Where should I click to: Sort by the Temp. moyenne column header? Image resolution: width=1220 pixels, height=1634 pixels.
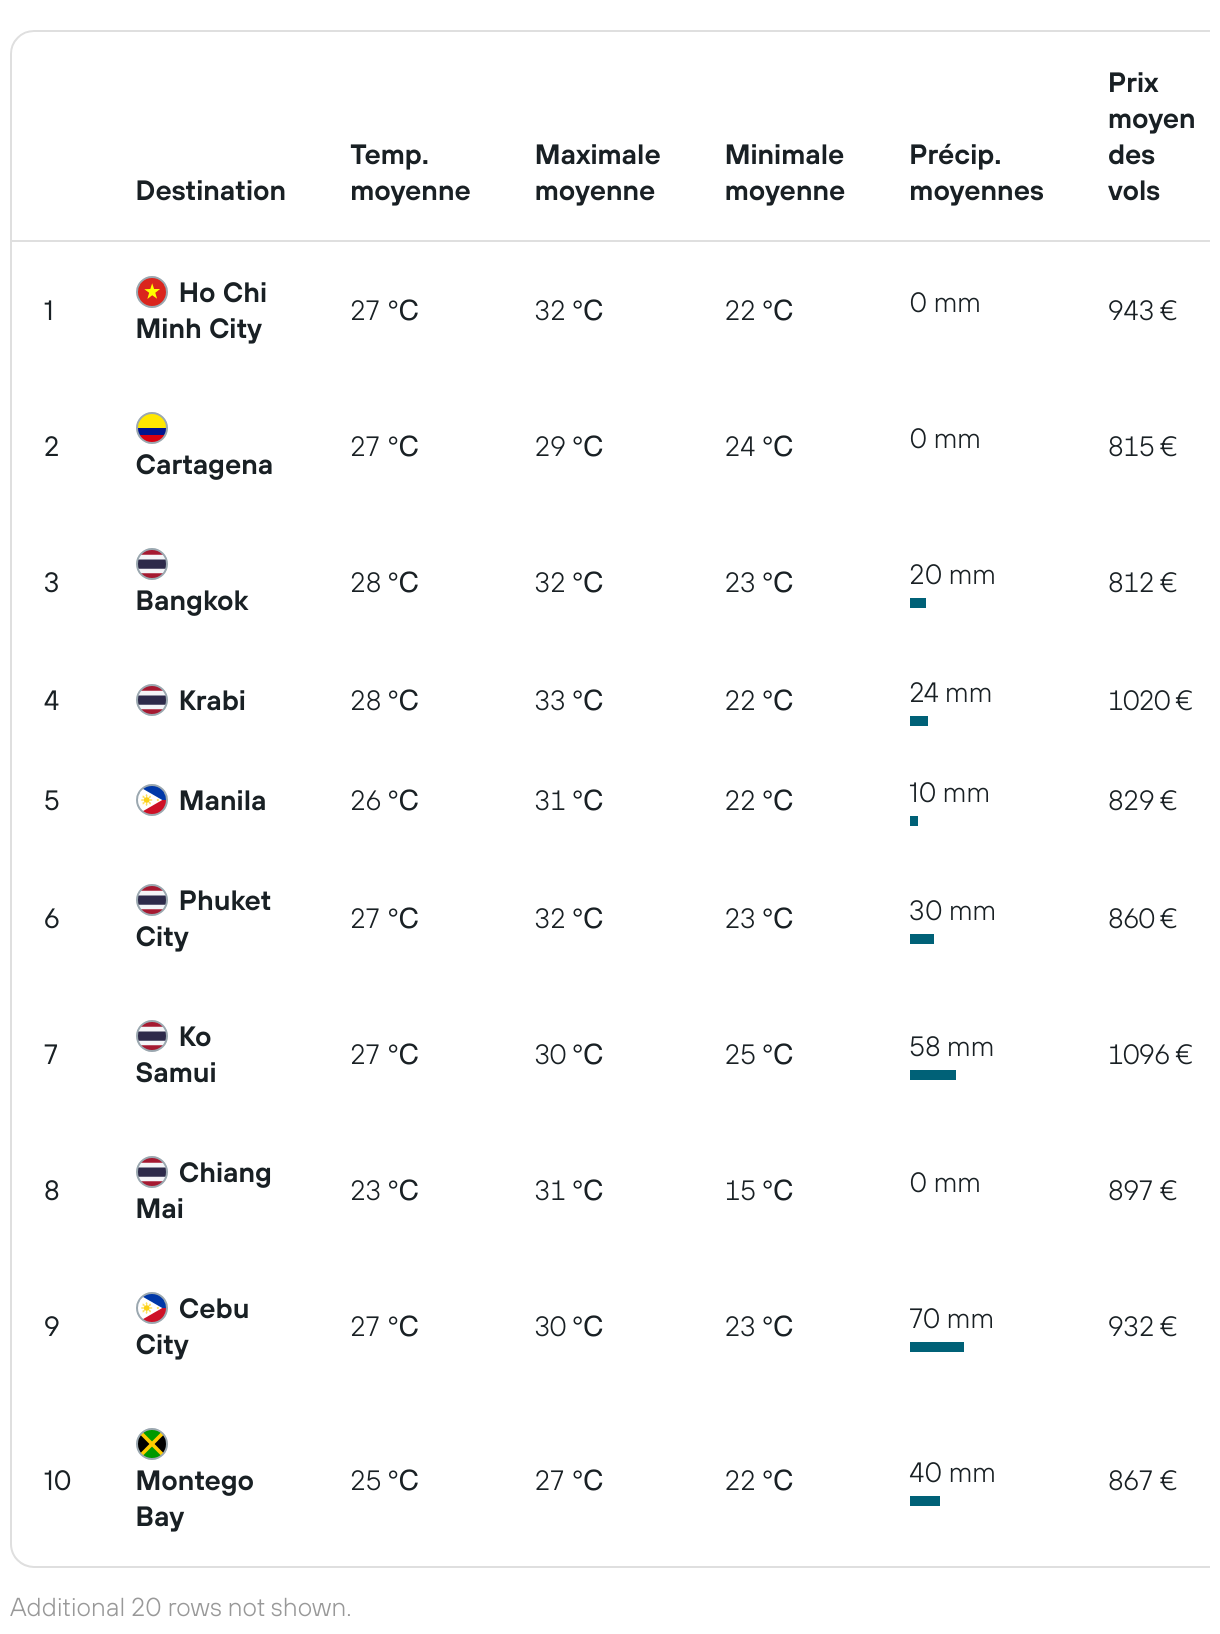pyautogui.click(x=410, y=173)
